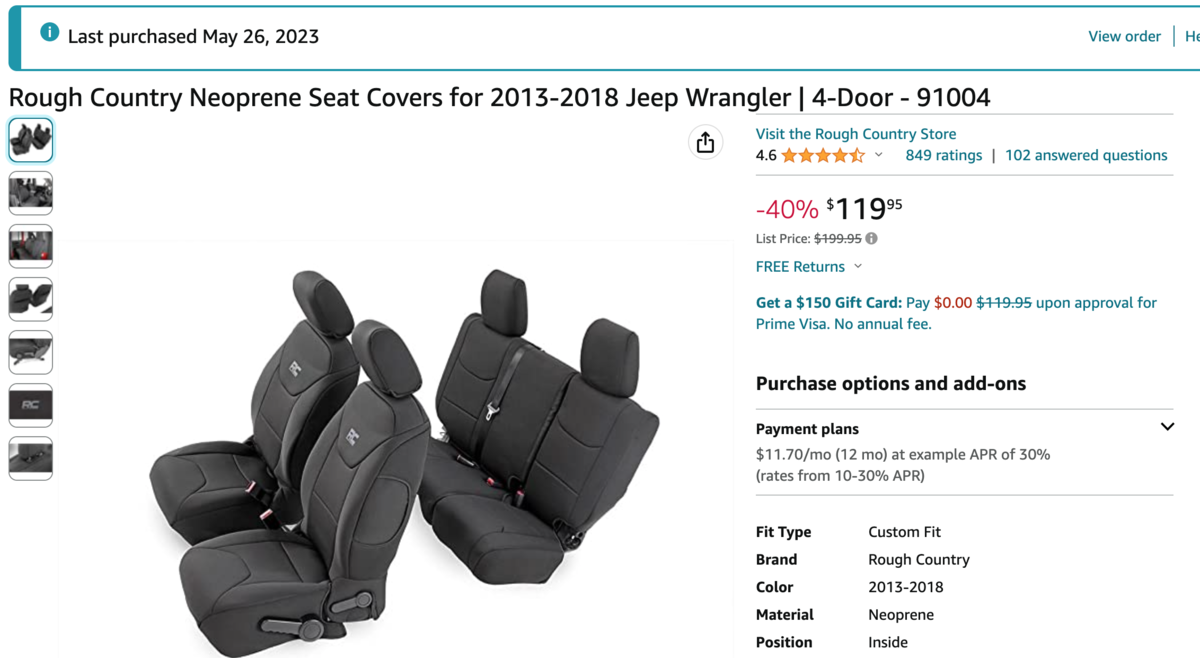Select the third thumbnail with red accents

pyautogui.click(x=30, y=246)
